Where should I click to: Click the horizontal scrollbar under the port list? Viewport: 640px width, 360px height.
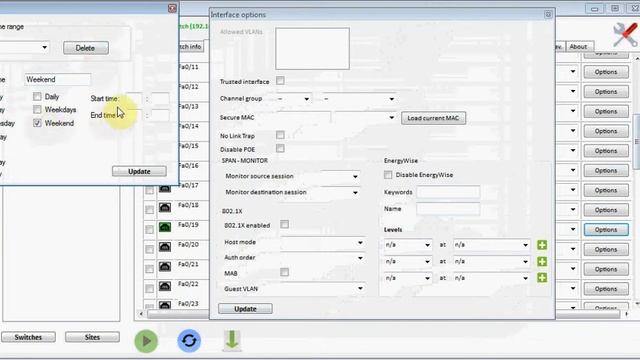click(384, 314)
